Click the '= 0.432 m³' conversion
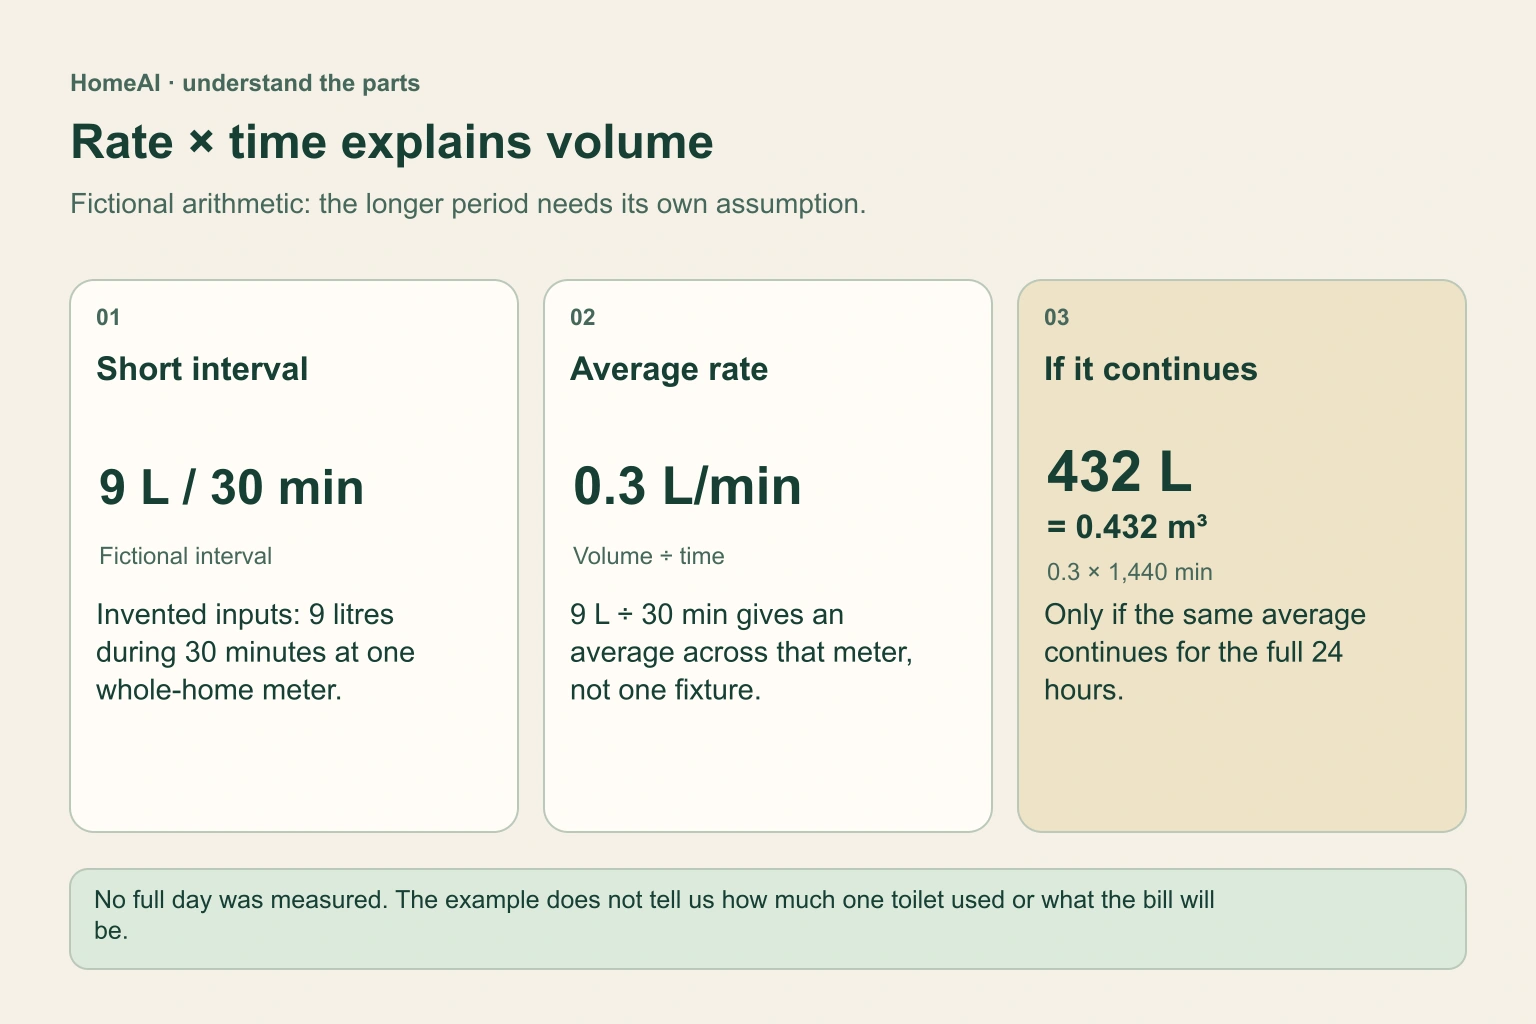Image resolution: width=1536 pixels, height=1024 pixels. [1127, 527]
